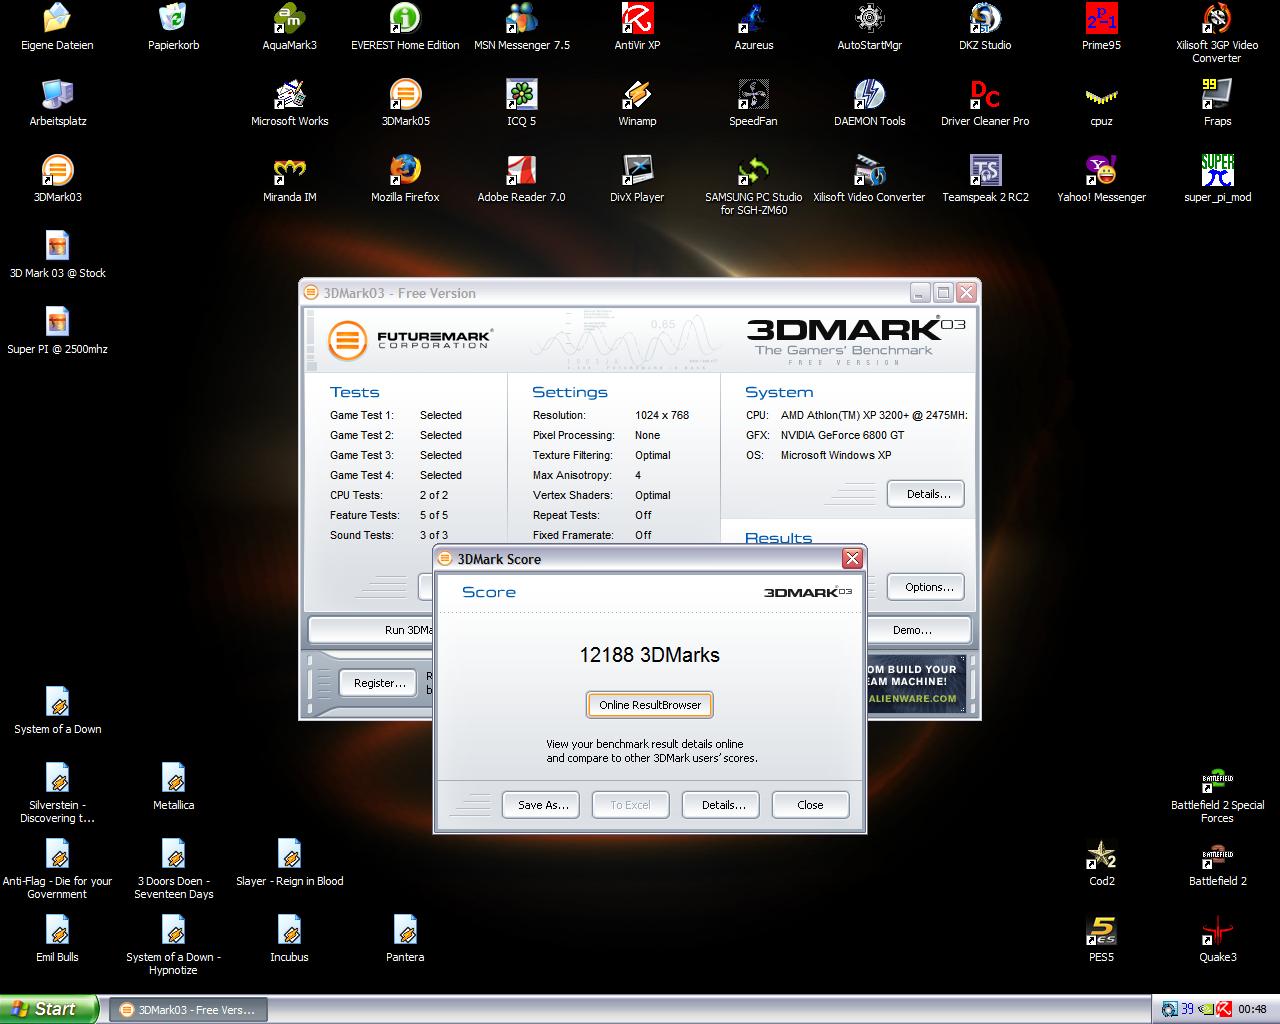Launch AquaMark3 from the desktop
This screenshot has width=1280, height=1024.
click(x=290, y=27)
